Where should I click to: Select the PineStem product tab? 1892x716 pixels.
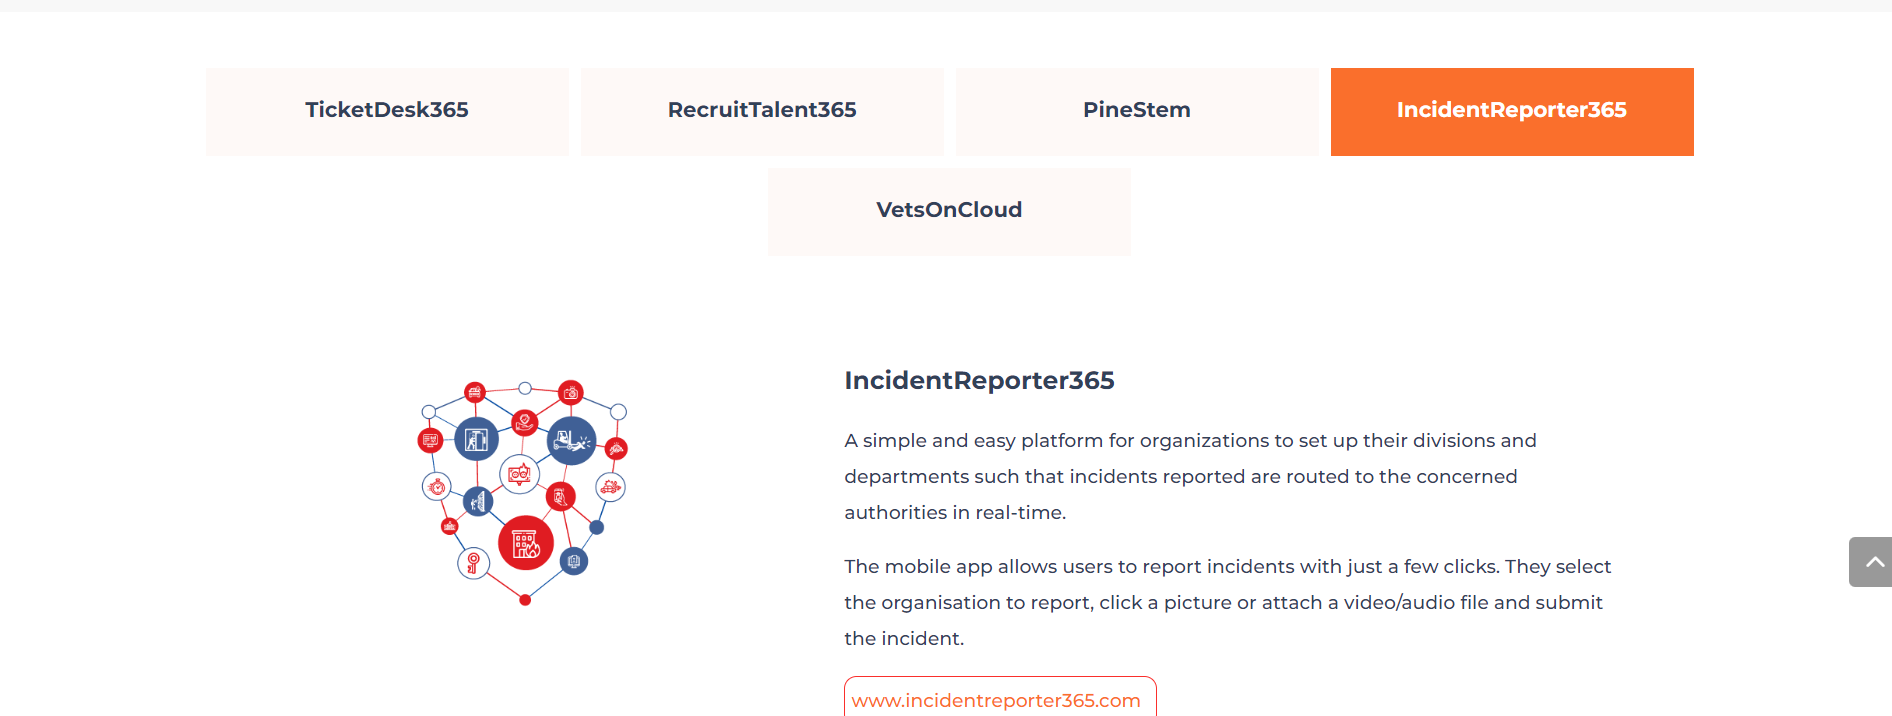click(x=1136, y=111)
